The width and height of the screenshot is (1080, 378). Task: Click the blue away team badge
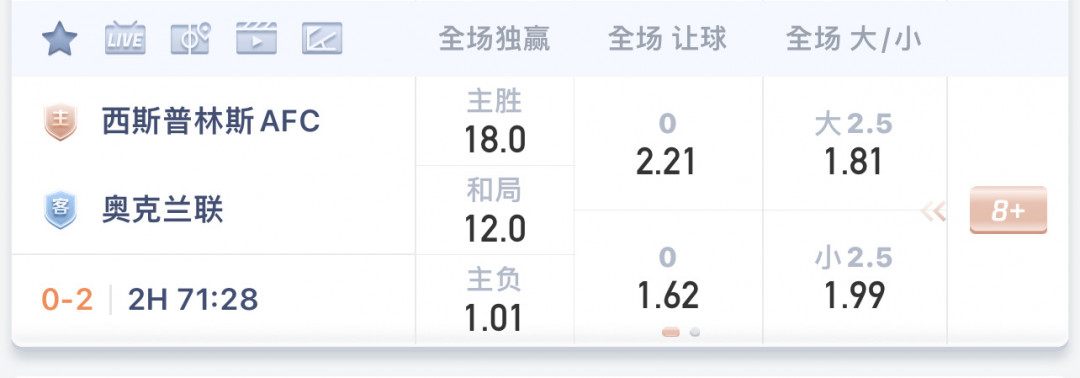tap(61, 211)
